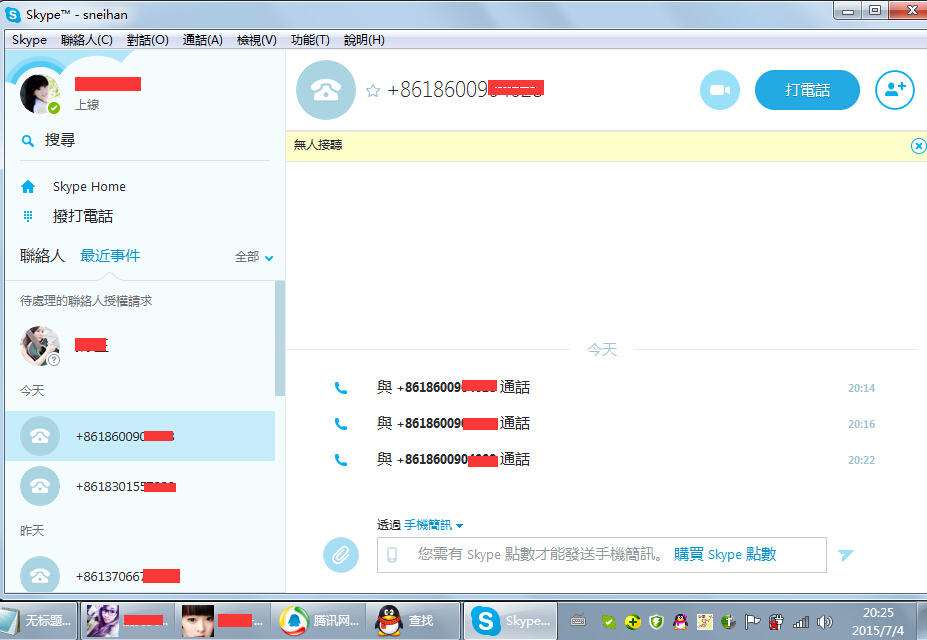The width and height of the screenshot is (927, 640).
Task: Click the sidebar recent list scrollbar
Action: click(280, 338)
